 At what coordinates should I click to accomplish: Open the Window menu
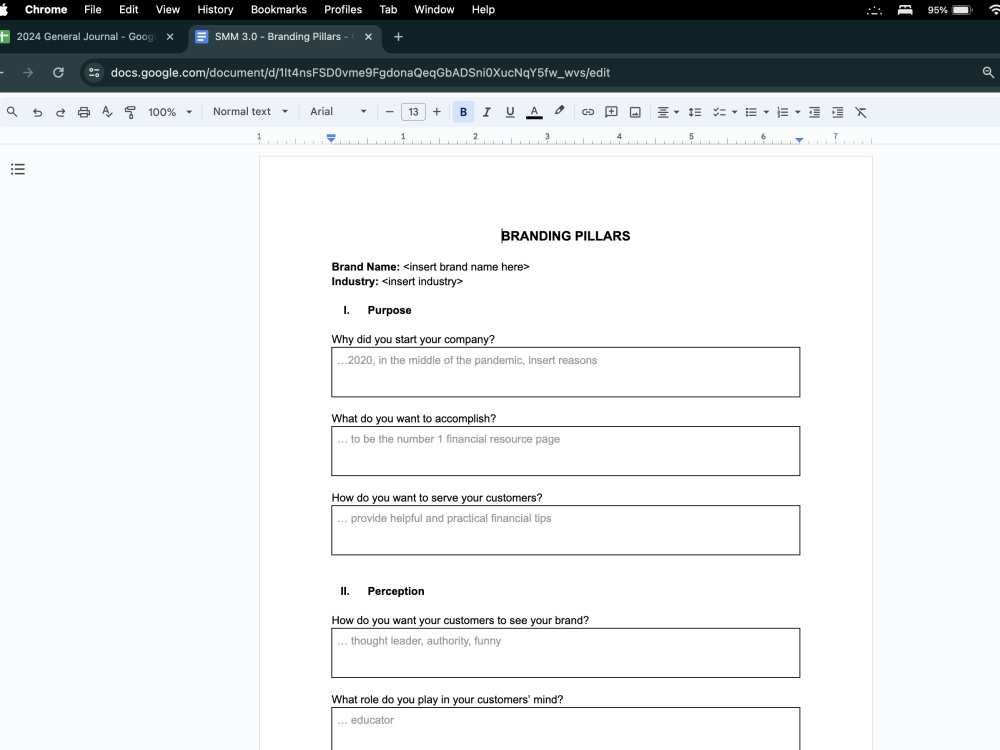pos(434,10)
